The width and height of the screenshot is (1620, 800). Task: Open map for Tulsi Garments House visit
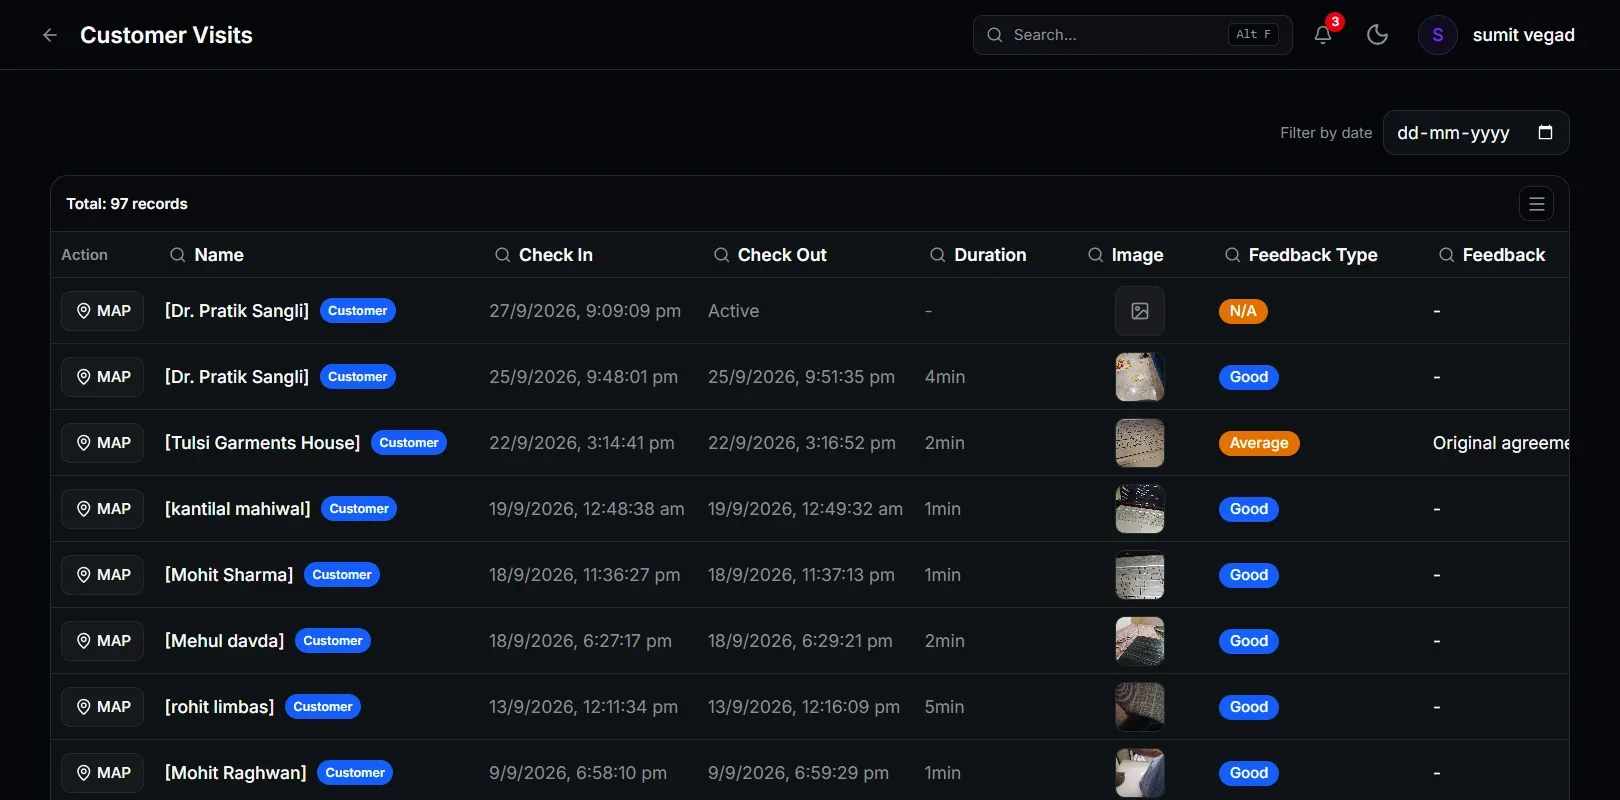click(x=102, y=443)
